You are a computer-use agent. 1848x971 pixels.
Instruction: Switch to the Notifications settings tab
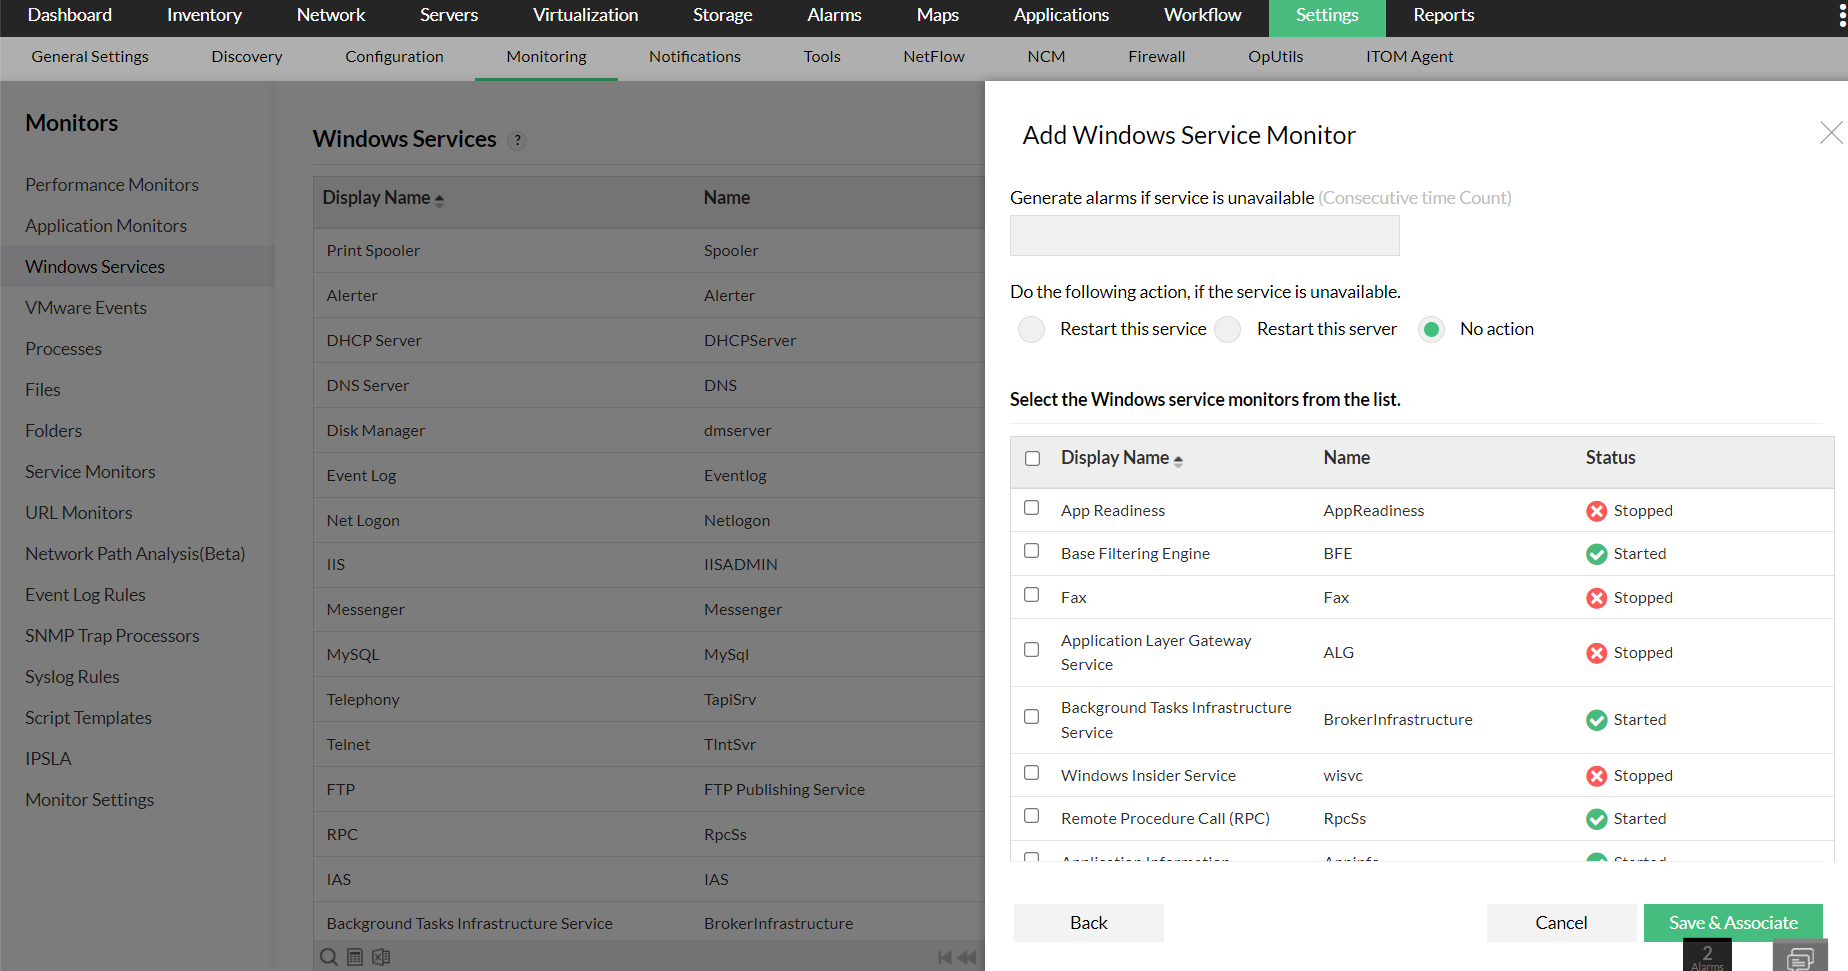694,57
